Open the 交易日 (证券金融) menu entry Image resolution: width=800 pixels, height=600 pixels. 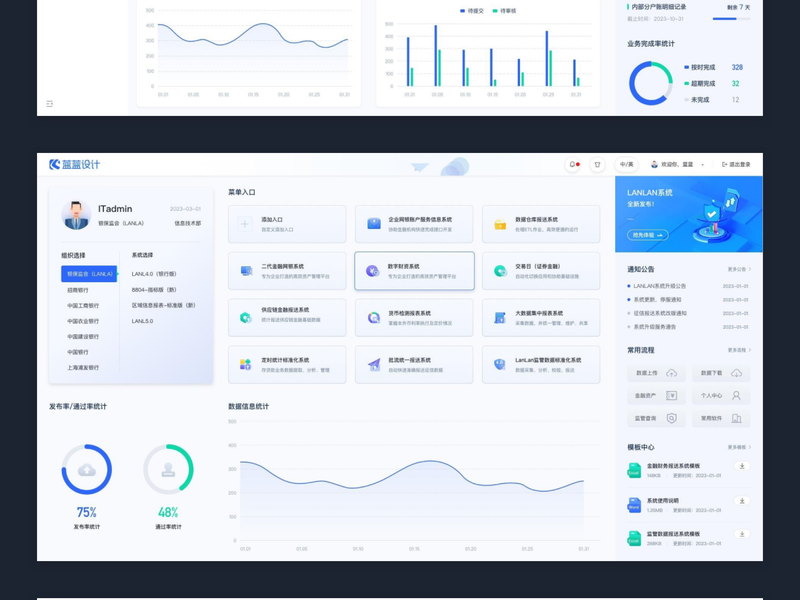(540, 271)
